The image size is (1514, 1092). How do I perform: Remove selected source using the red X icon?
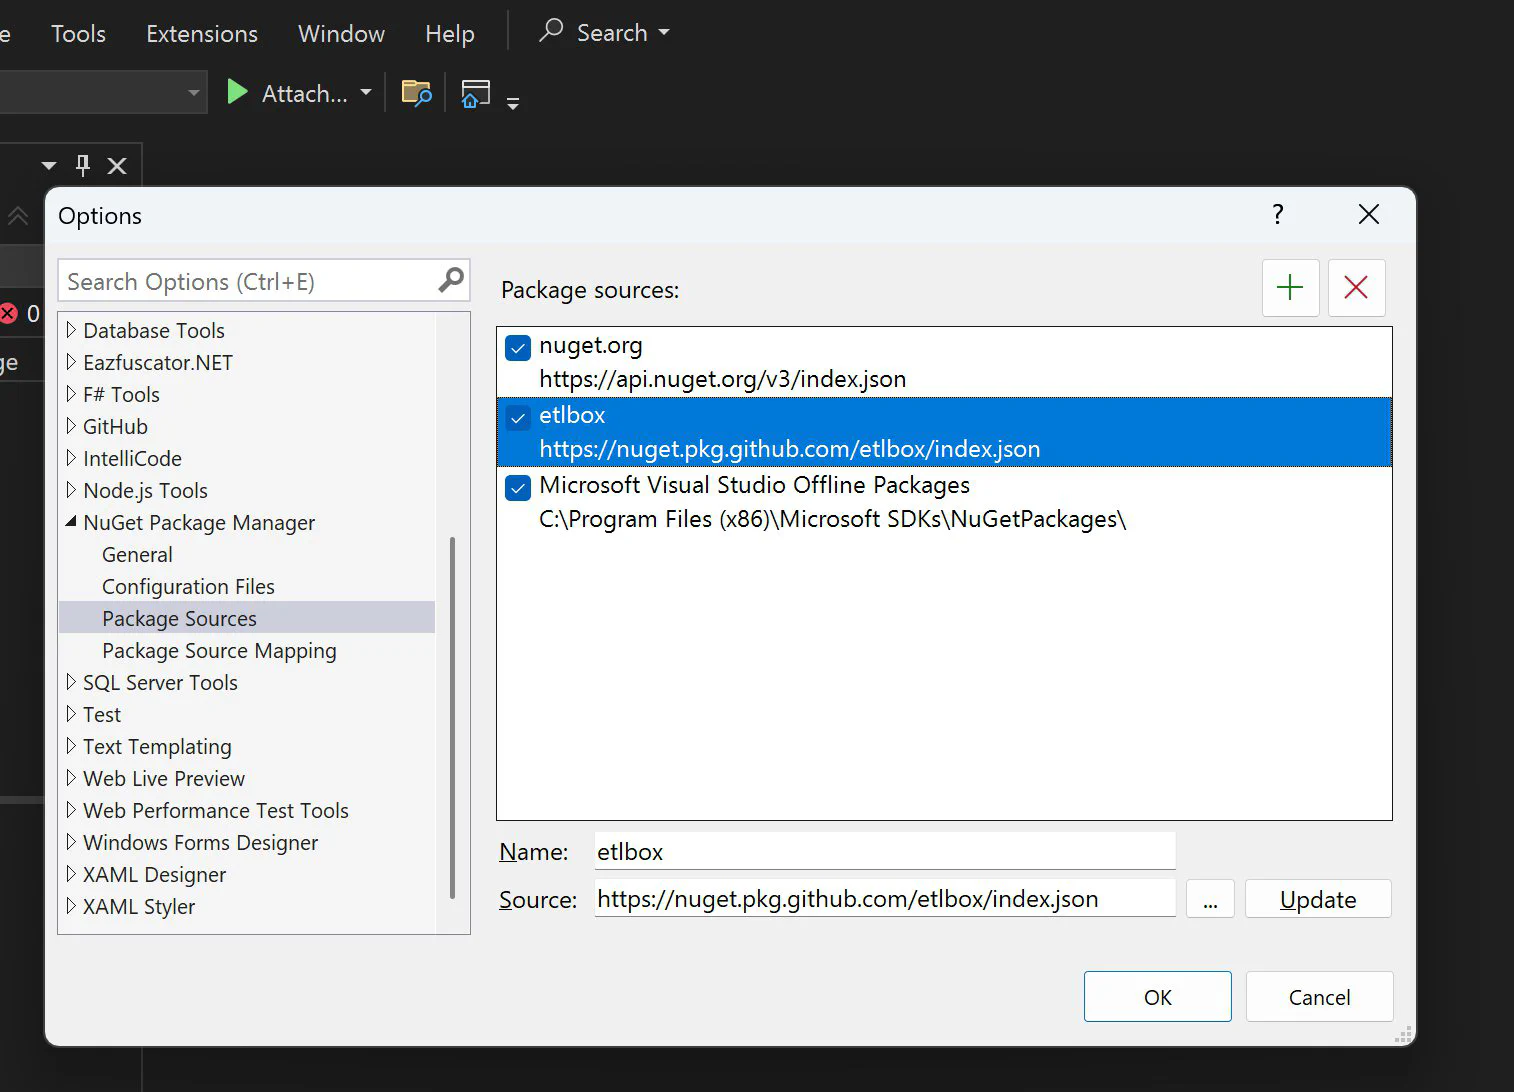pyautogui.click(x=1356, y=288)
